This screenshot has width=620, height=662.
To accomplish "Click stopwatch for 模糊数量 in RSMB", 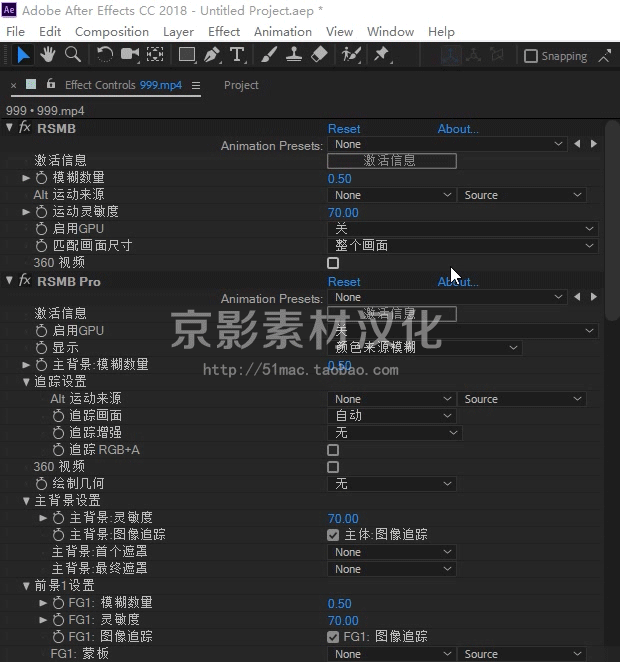I will (41, 178).
